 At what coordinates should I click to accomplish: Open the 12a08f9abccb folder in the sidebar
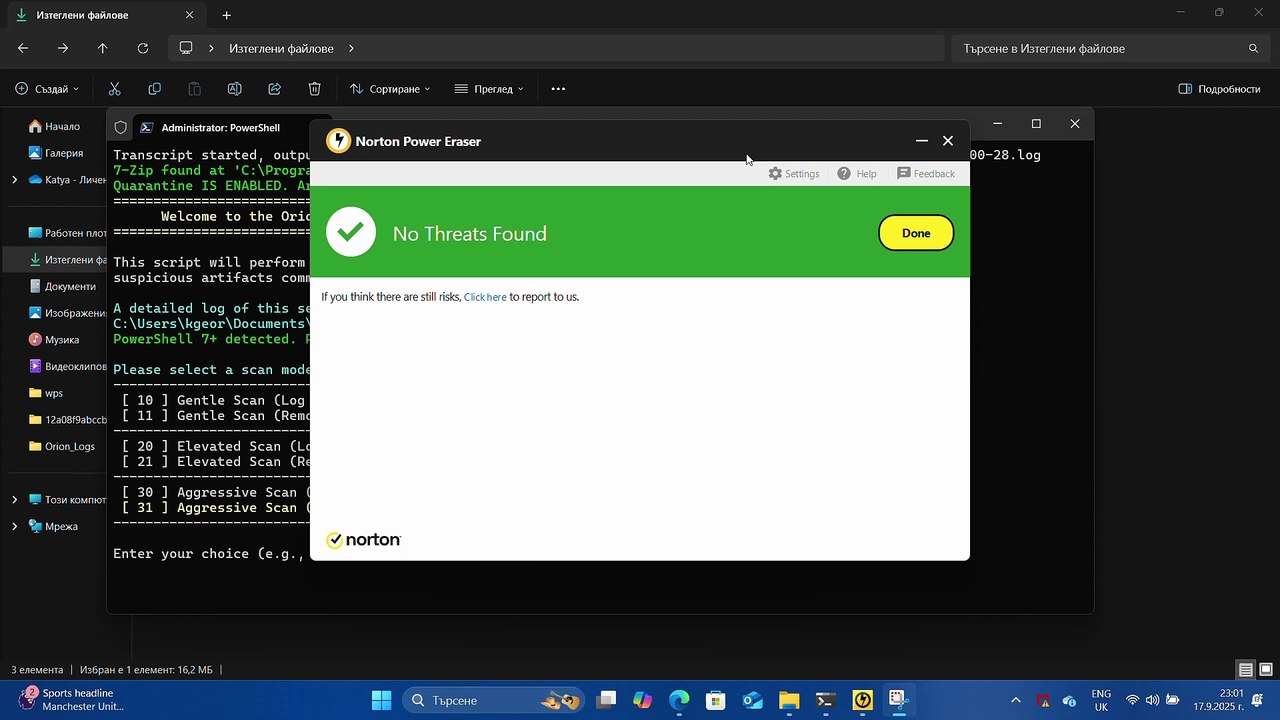tap(67, 420)
